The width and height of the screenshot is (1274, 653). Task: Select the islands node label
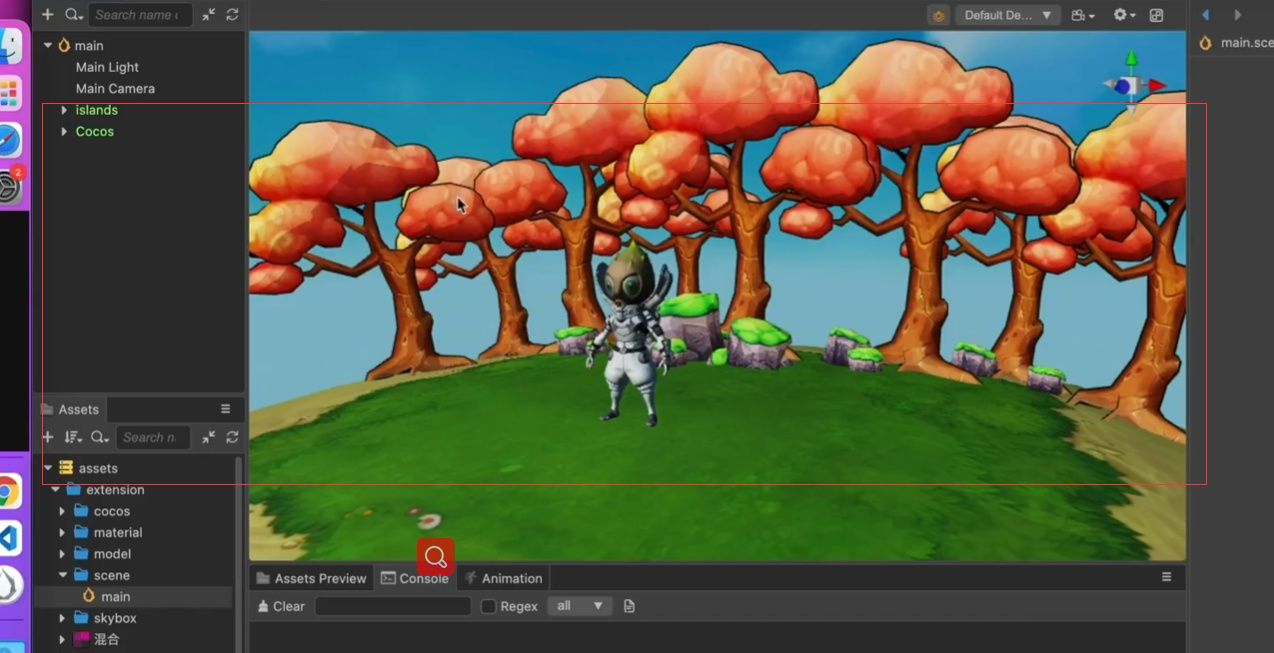coord(96,110)
